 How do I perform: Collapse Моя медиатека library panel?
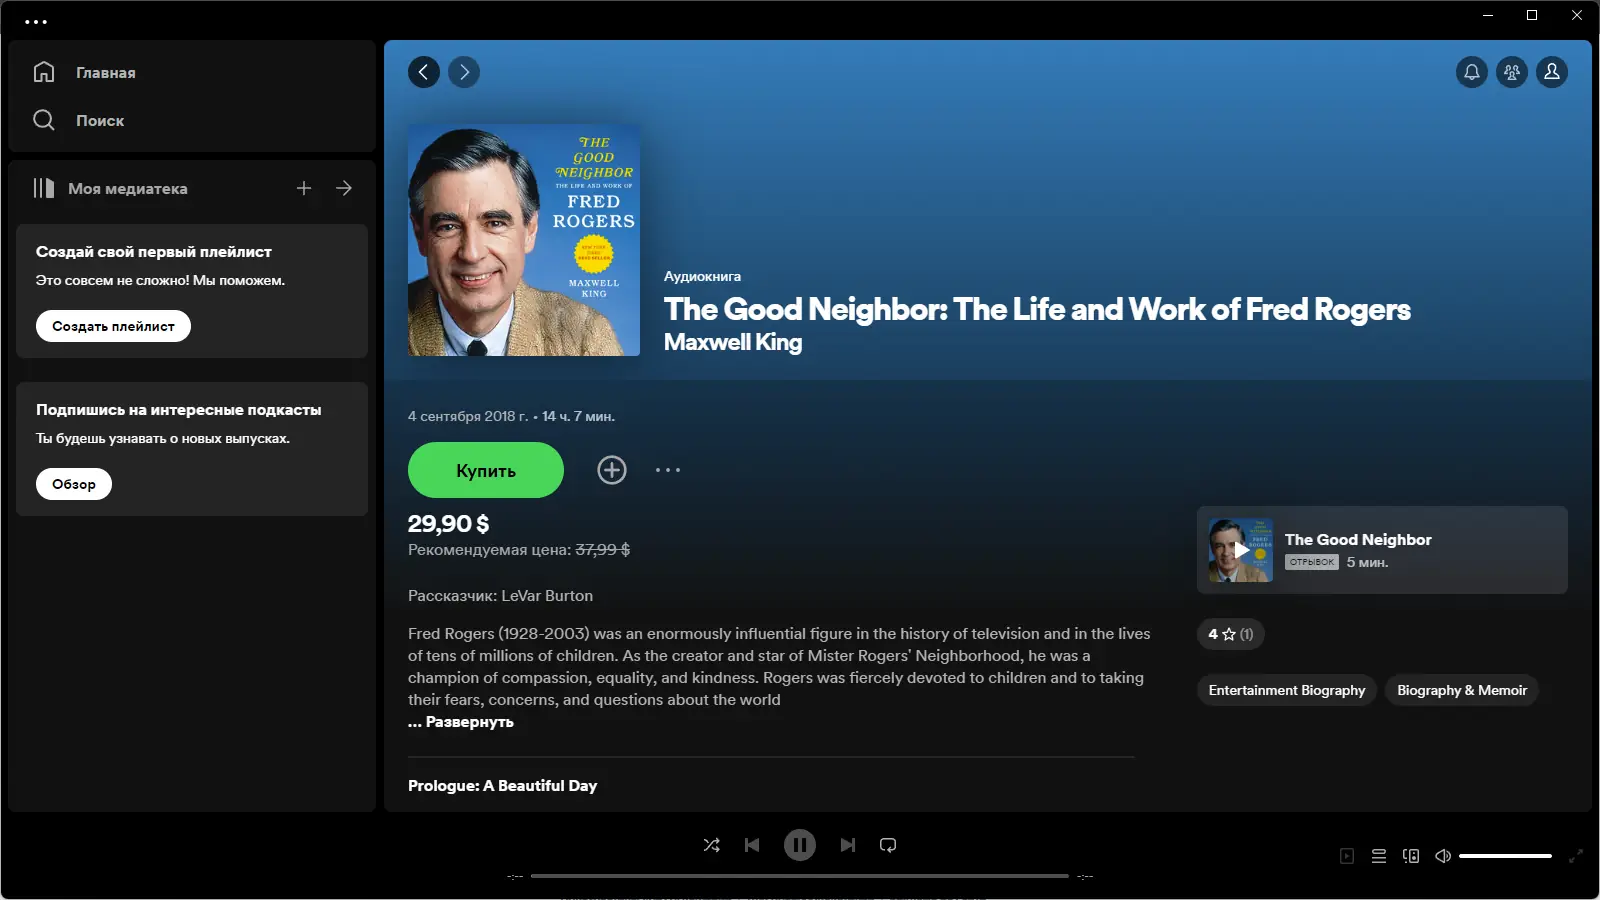110,188
